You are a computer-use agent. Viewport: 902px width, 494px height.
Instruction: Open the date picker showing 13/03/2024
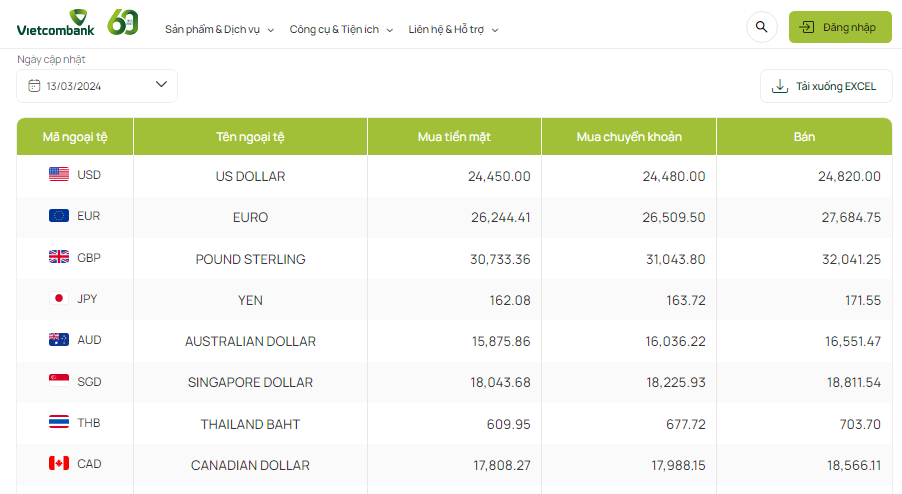click(x=97, y=86)
